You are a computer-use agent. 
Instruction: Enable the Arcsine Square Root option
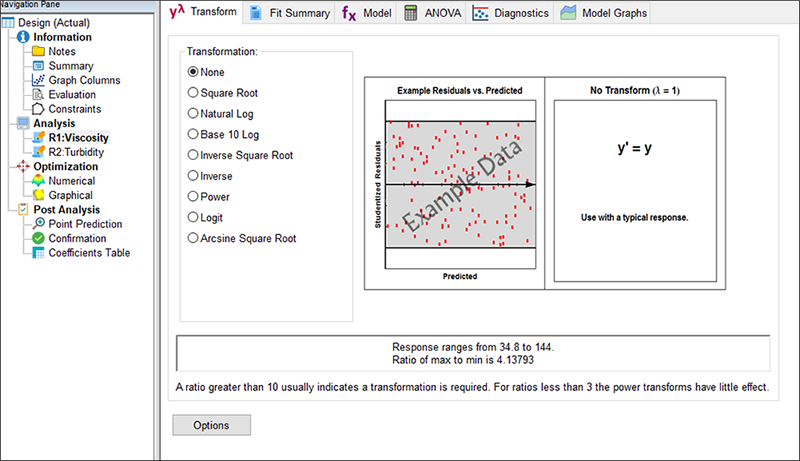pyautogui.click(x=194, y=238)
